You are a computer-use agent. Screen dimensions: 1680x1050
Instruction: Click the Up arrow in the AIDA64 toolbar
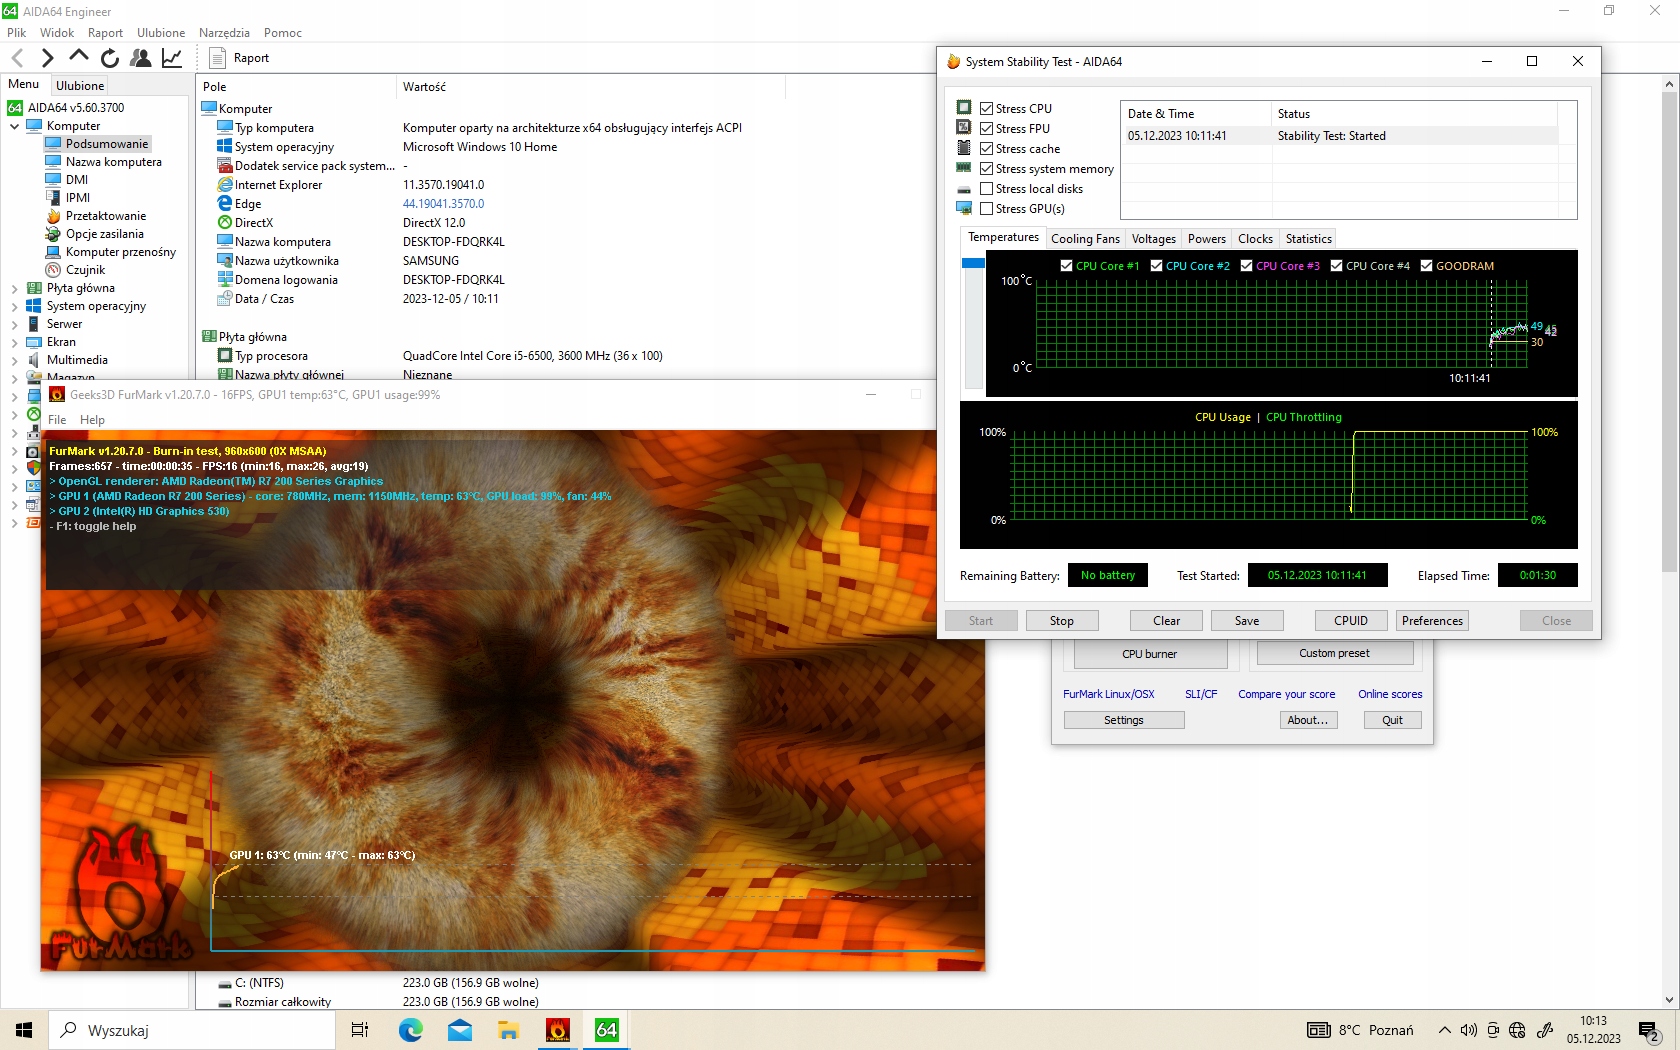point(79,57)
